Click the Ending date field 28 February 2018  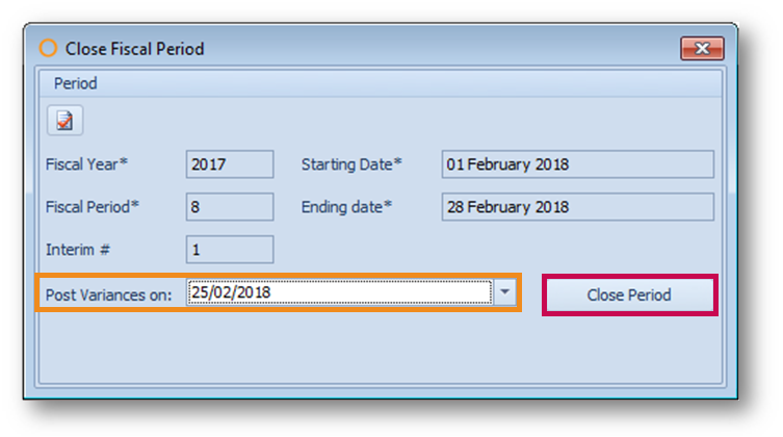pyautogui.click(x=578, y=207)
